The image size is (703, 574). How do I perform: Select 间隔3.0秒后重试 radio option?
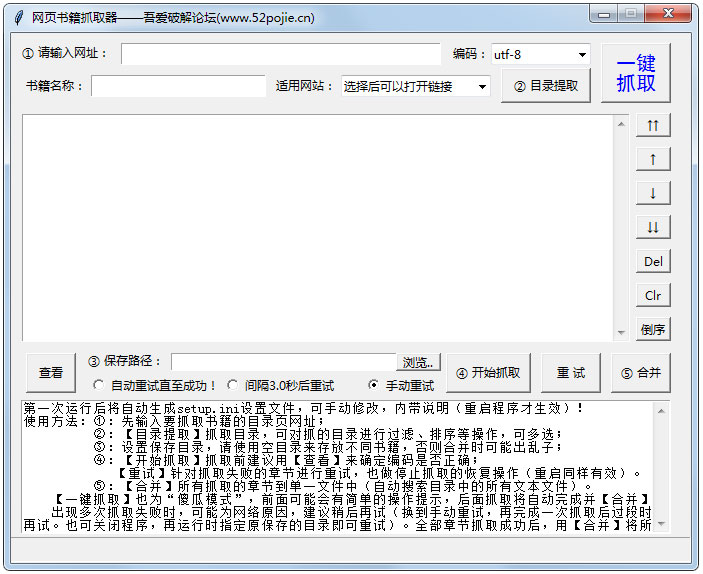pos(233,385)
